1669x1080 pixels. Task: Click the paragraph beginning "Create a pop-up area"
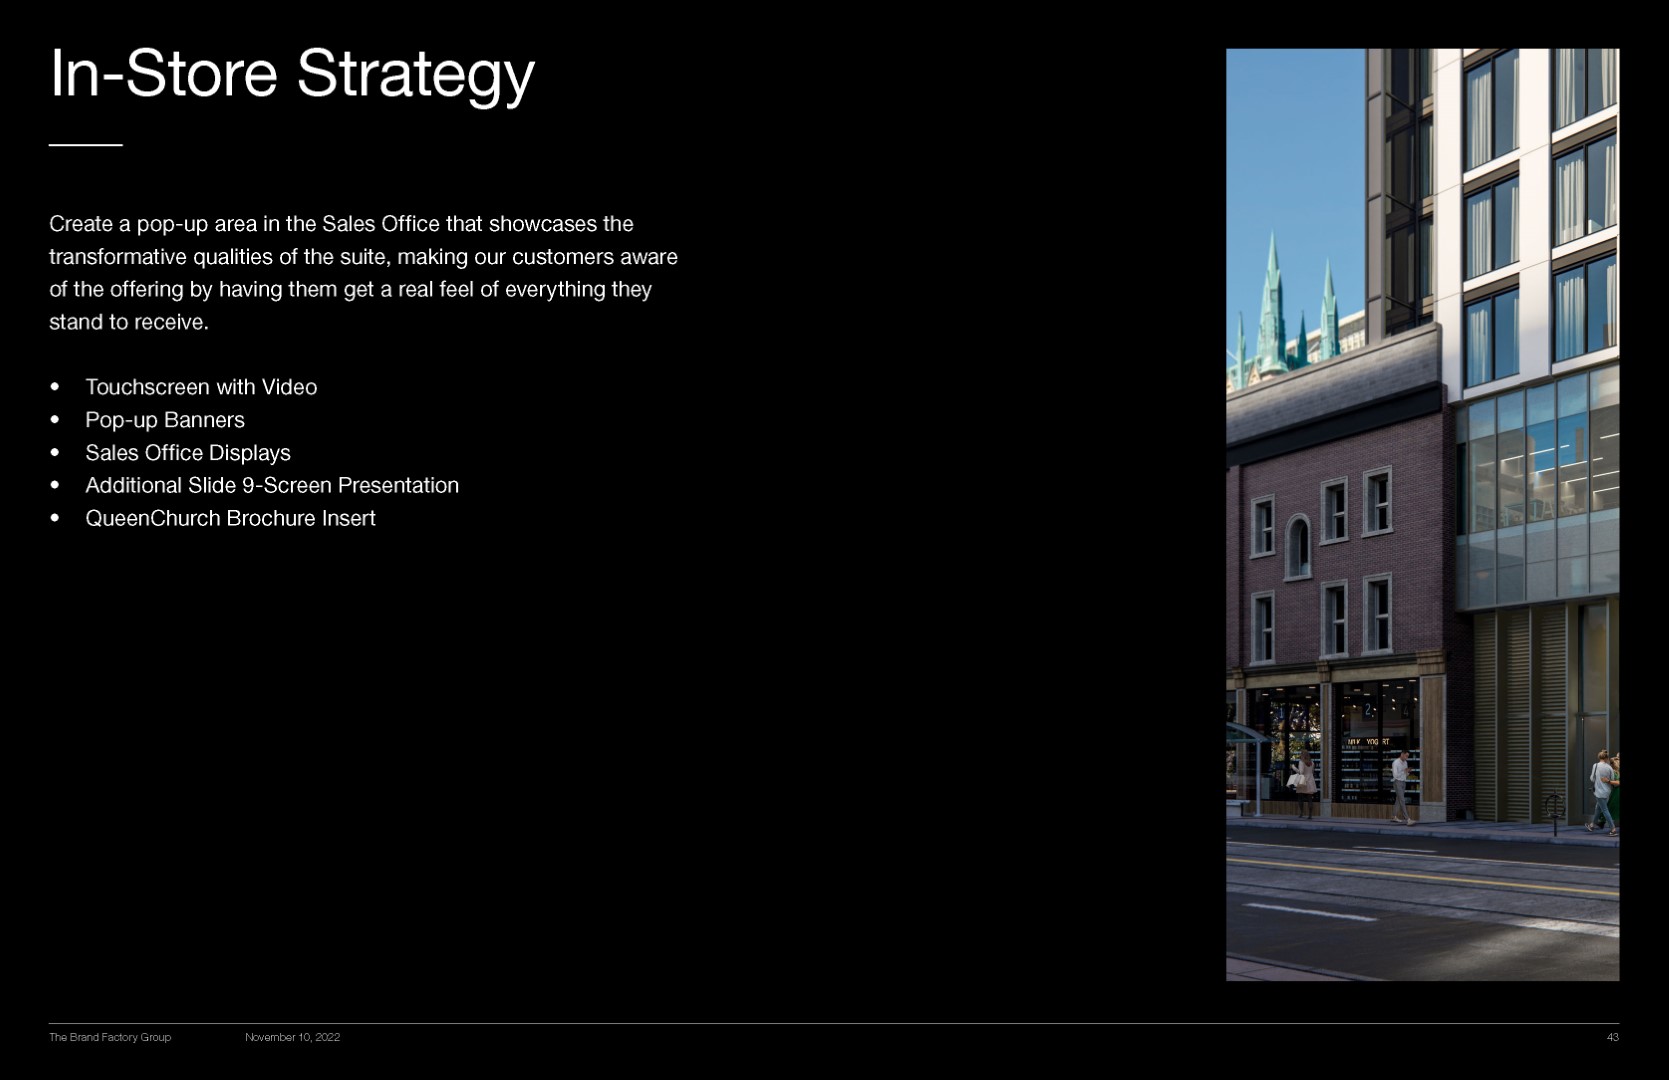pyautogui.click(x=363, y=272)
